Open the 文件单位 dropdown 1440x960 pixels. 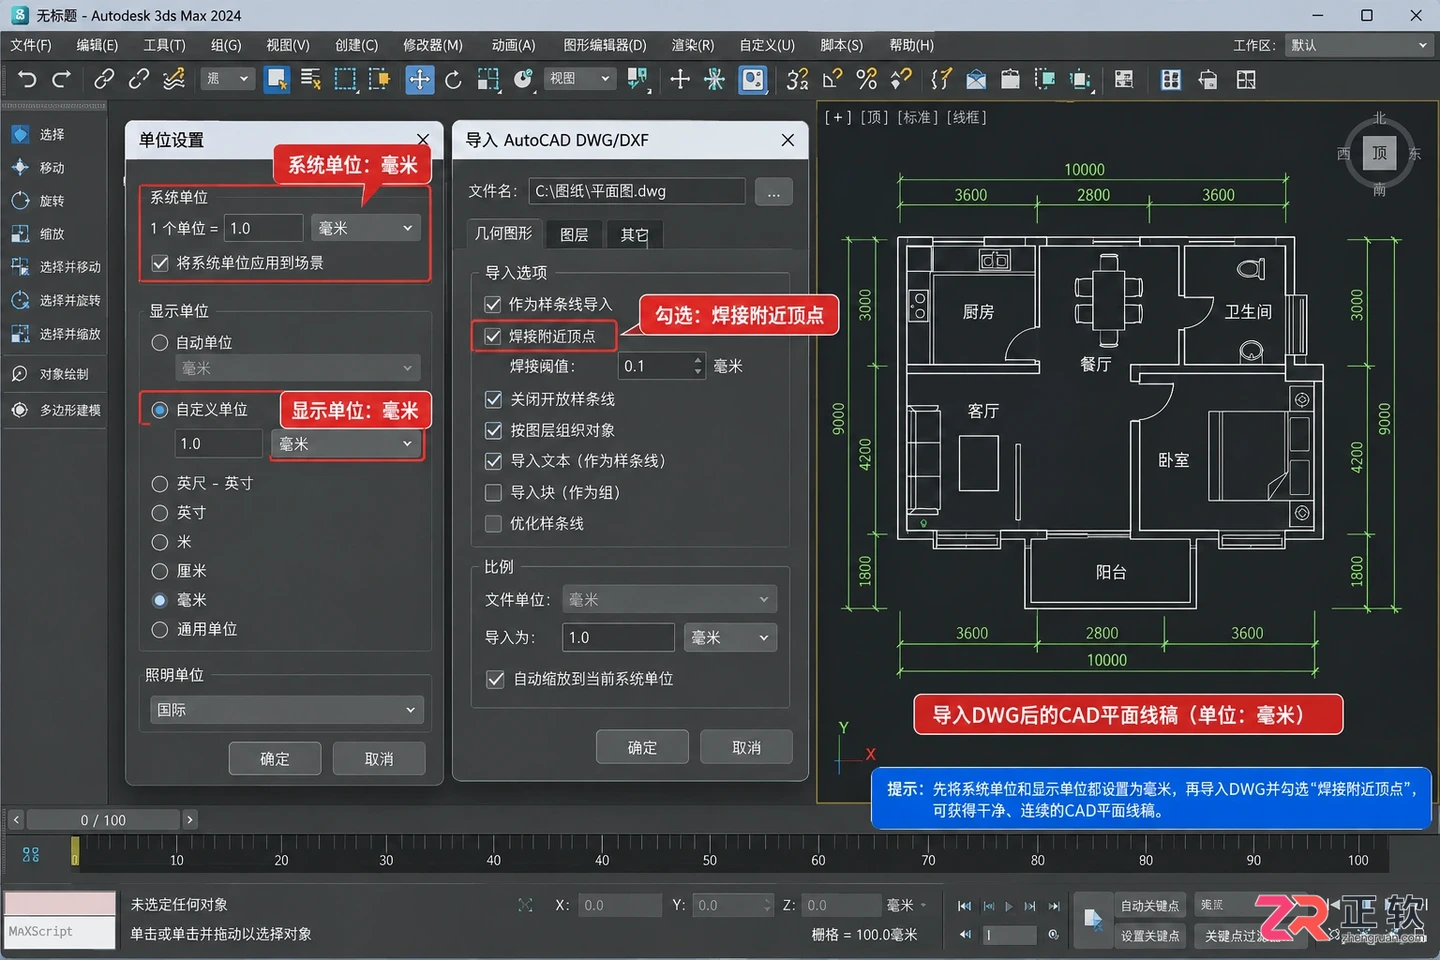click(669, 599)
